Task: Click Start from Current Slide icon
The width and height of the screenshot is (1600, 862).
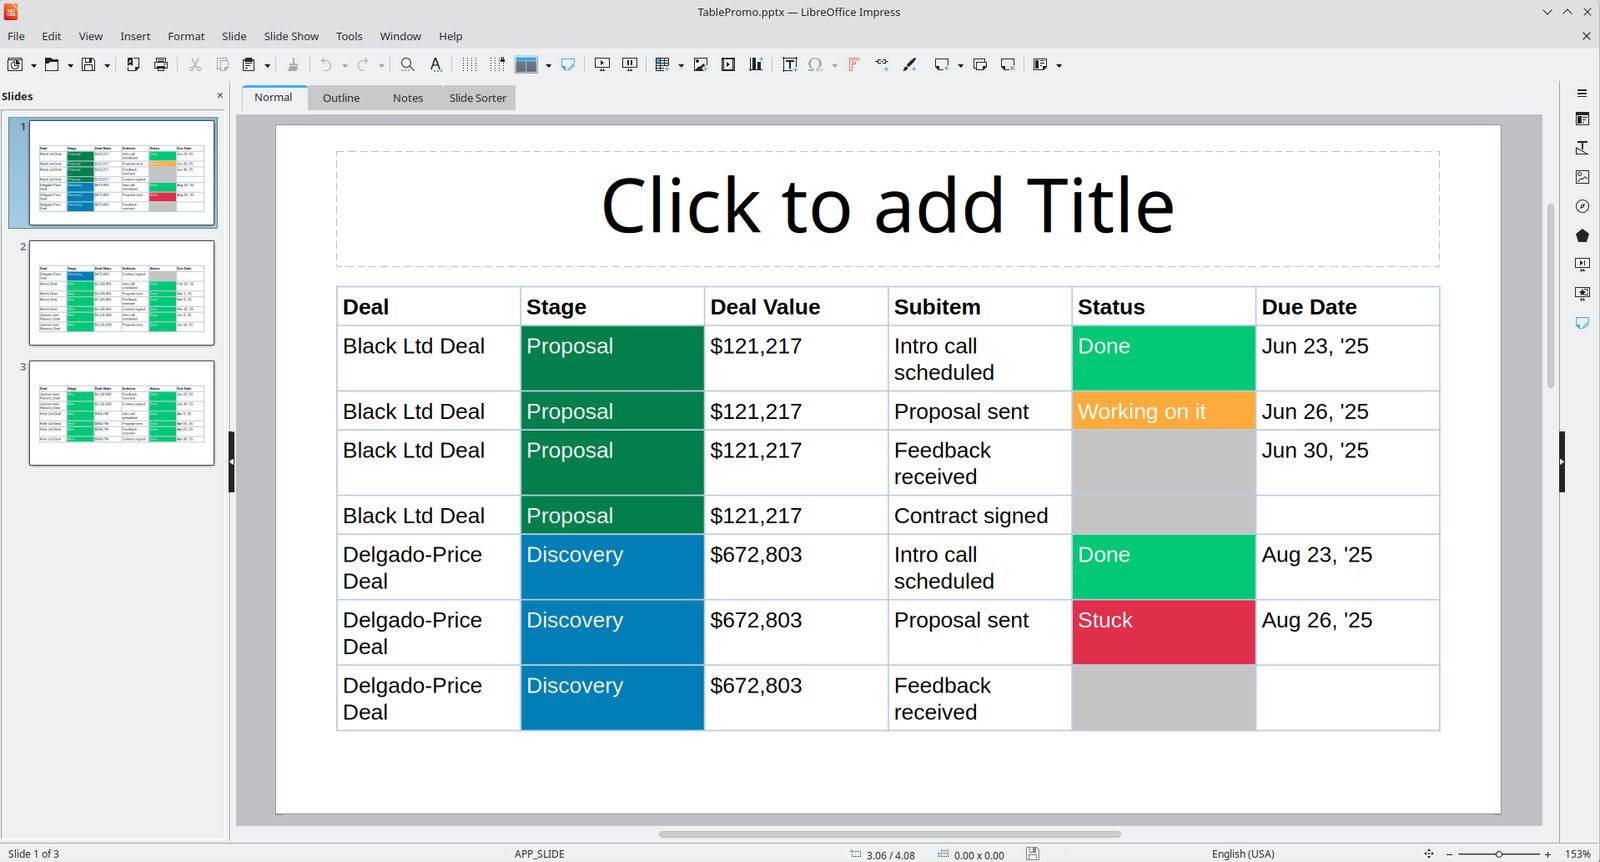Action: pyautogui.click(x=630, y=64)
